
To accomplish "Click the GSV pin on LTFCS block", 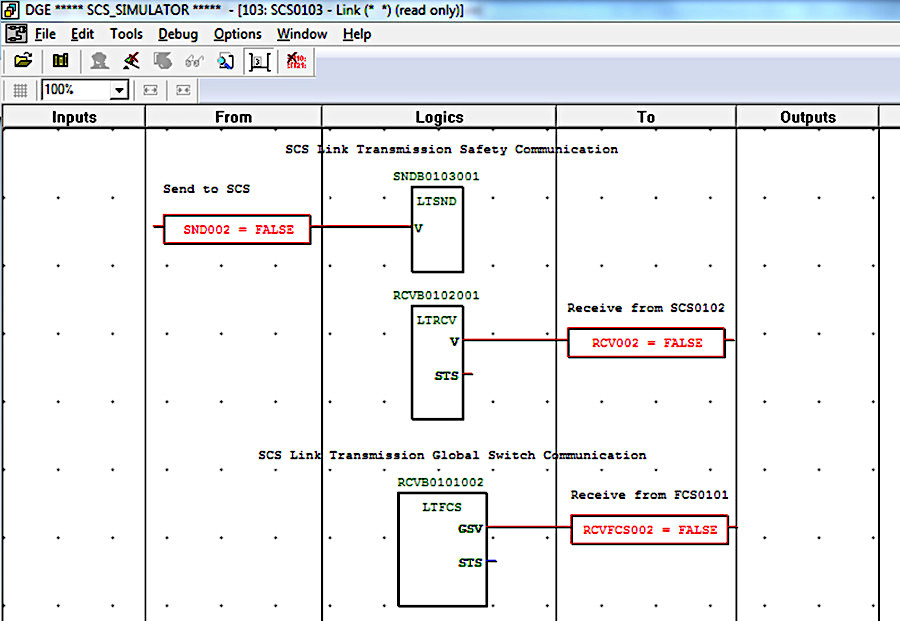I will [470, 529].
